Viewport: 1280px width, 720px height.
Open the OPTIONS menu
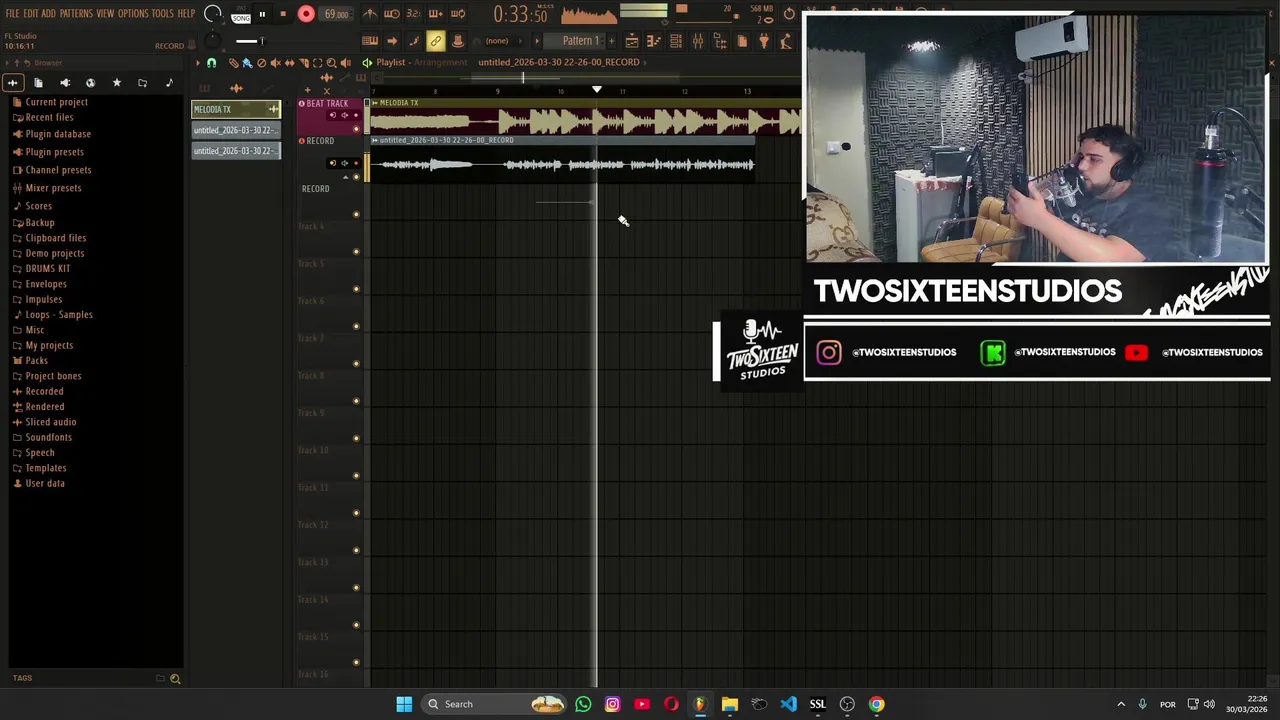coord(133,14)
